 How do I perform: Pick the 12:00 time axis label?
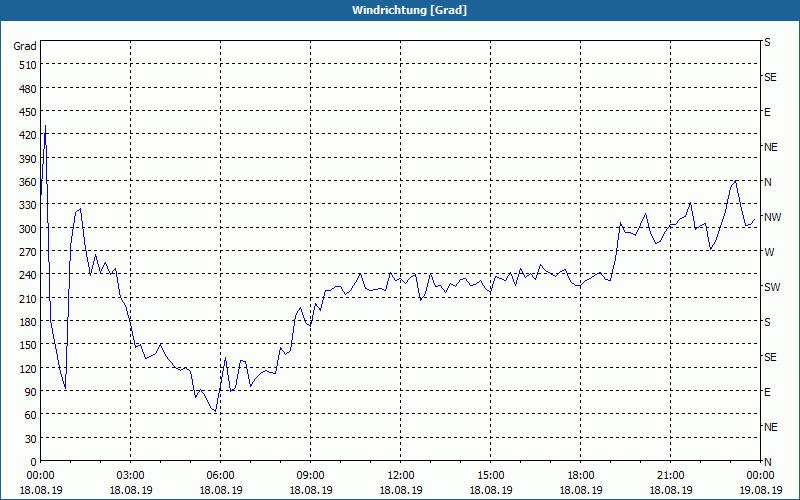401,476
